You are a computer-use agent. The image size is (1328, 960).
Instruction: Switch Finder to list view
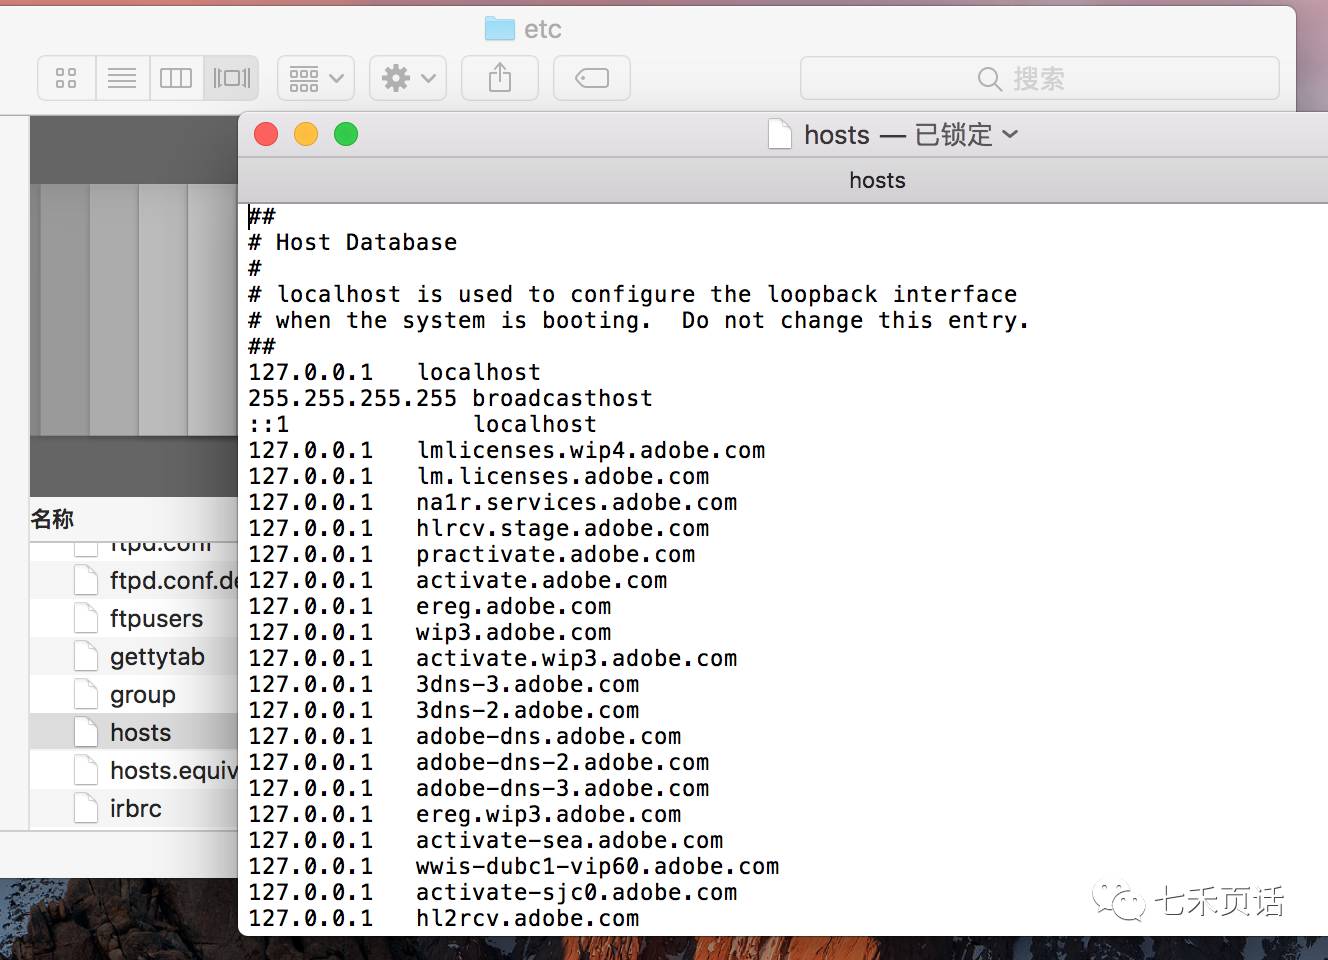122,78
